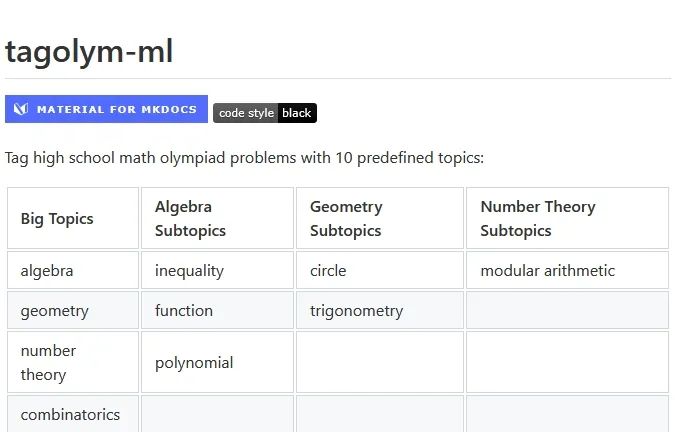
Task: Select the Geometry Subtopics column header
Action: [x=380, y=218]
